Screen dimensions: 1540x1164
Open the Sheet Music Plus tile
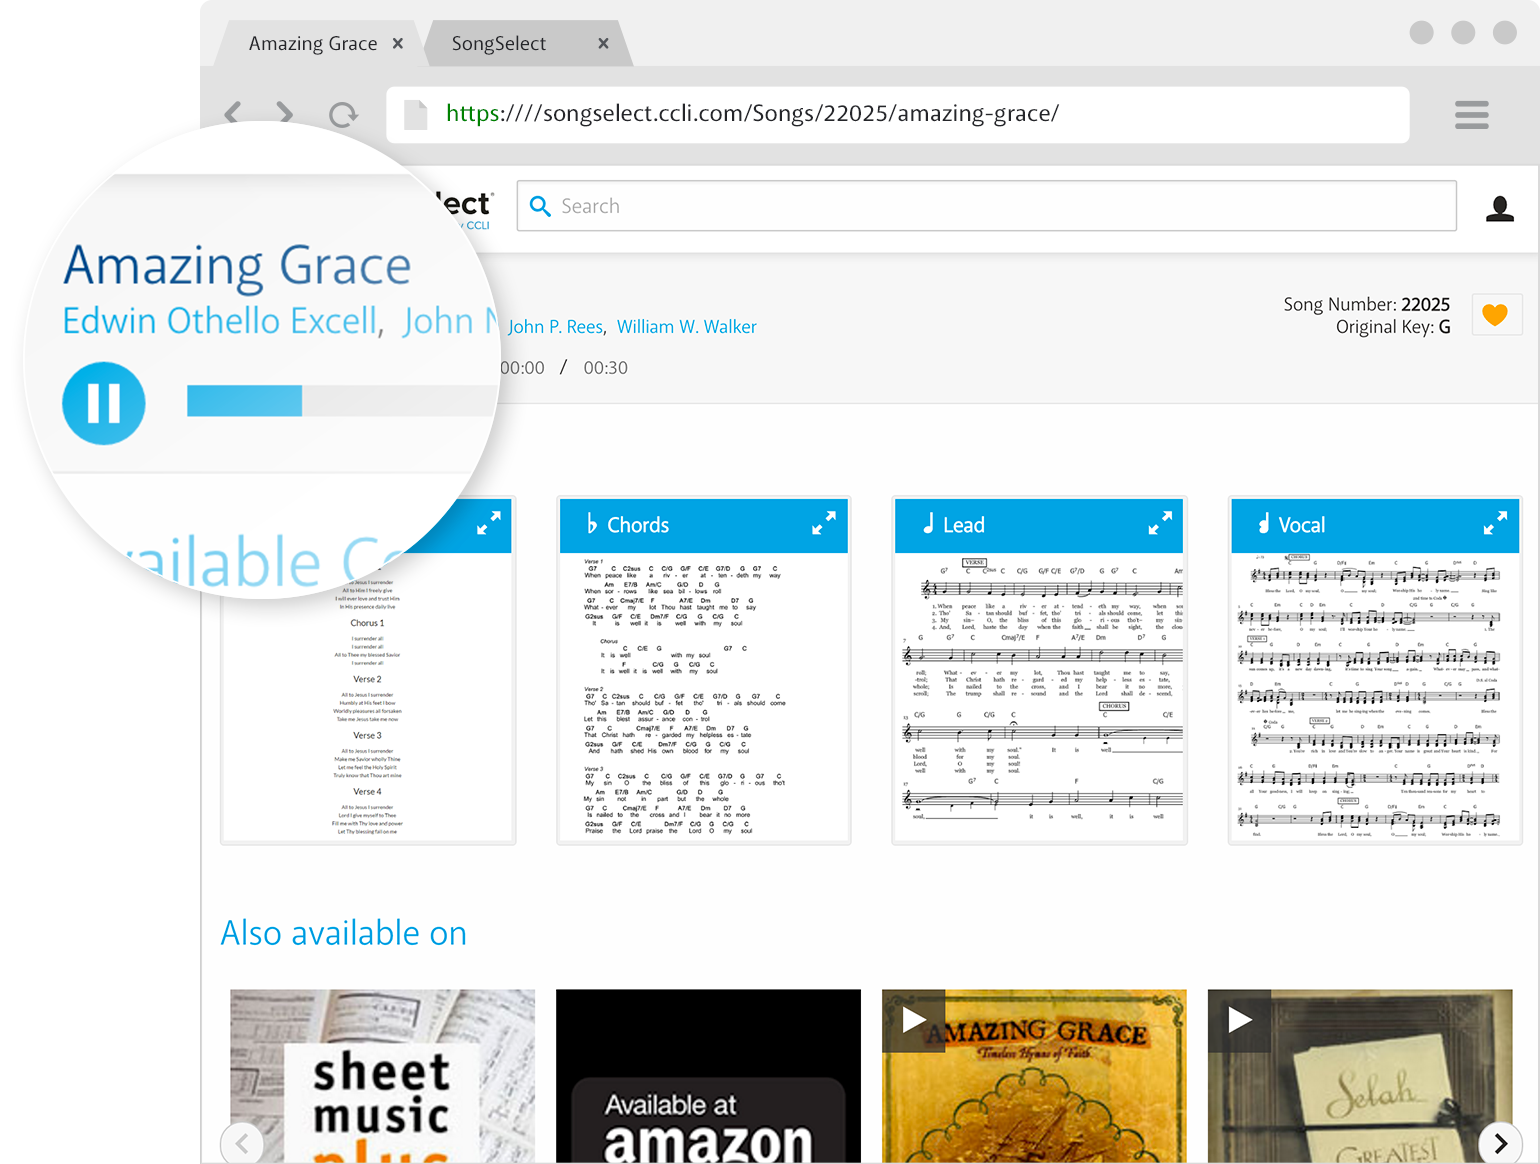click(x=382, y=1076)
